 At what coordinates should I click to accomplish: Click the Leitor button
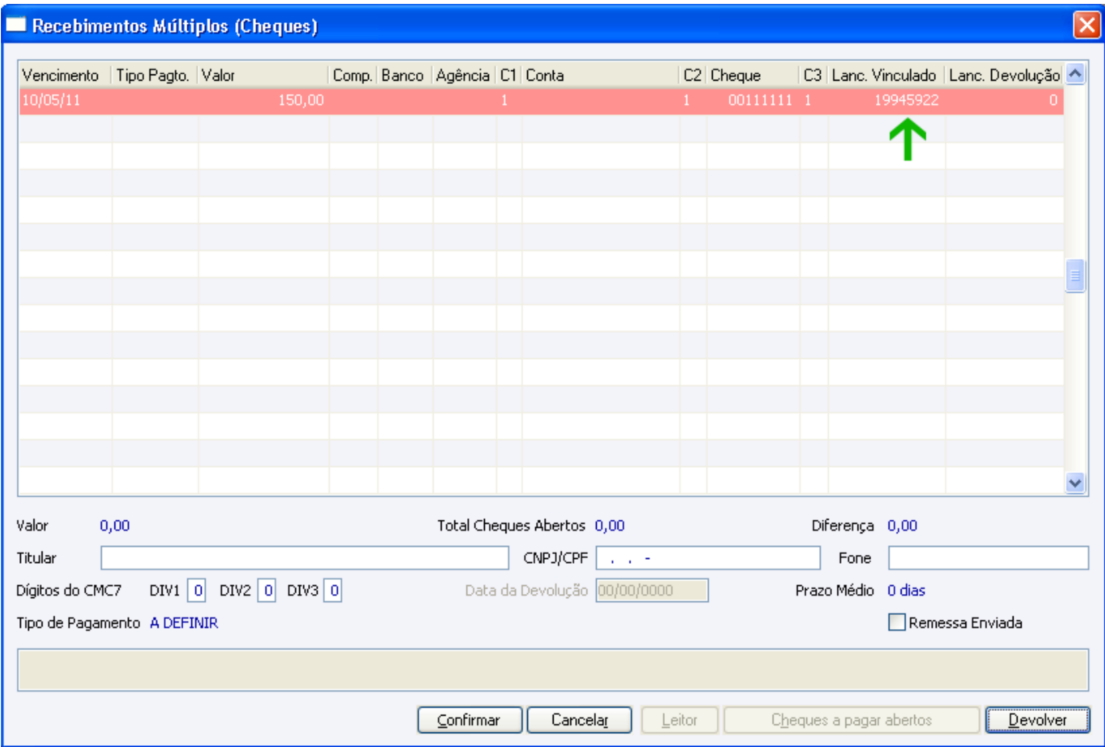(x=679, y=720)
